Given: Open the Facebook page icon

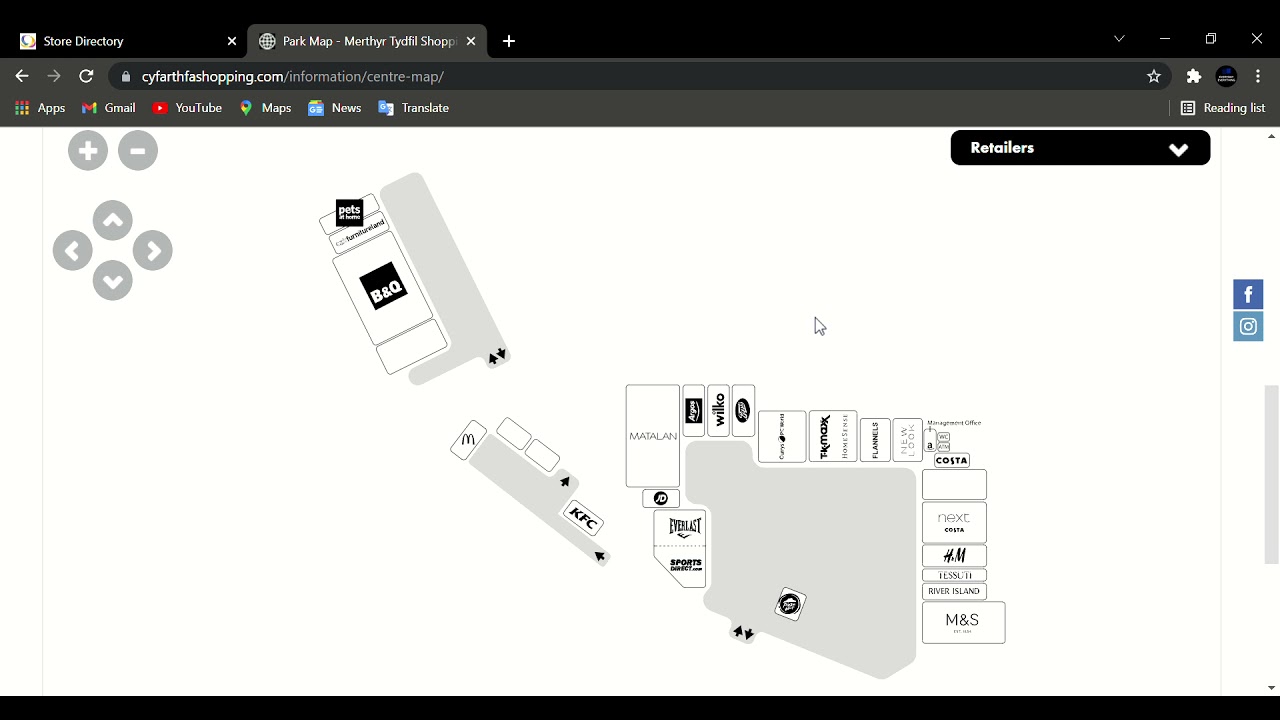Looking at the screenshot, I should pos(1248,294).
